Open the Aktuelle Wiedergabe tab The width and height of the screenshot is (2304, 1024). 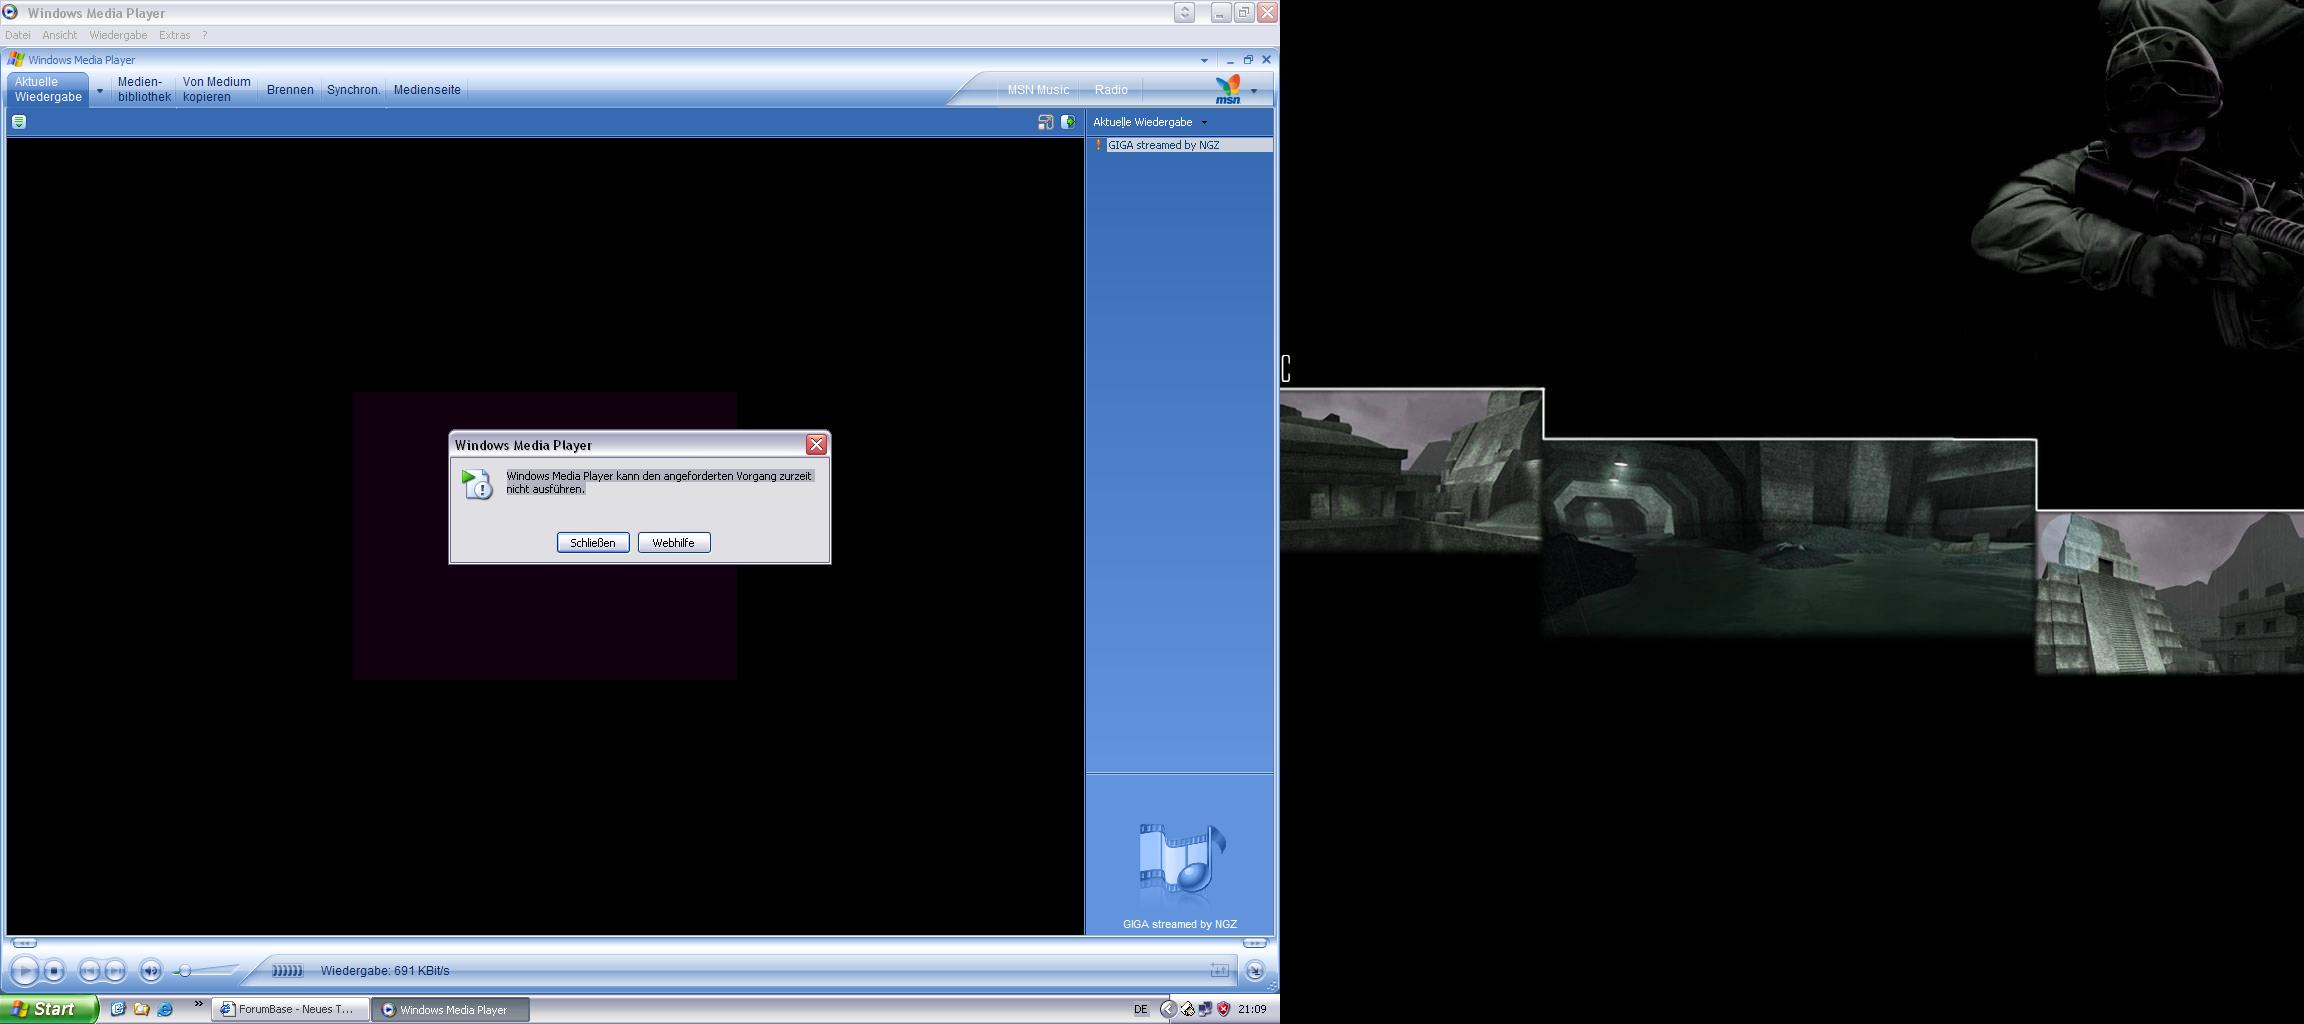click(x=48, y=89)
